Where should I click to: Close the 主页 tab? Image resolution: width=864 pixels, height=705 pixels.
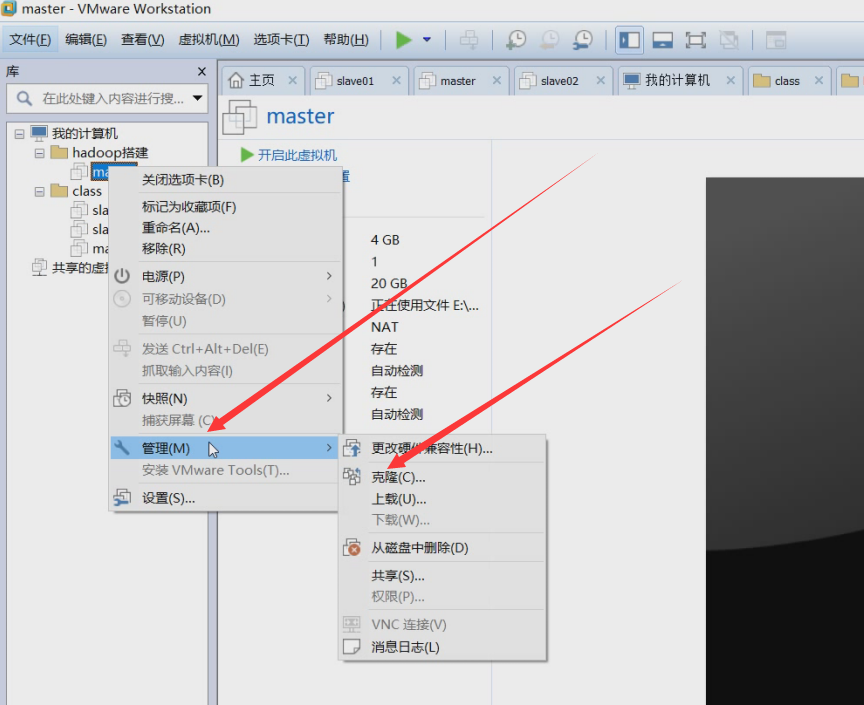tap(293, 80)
